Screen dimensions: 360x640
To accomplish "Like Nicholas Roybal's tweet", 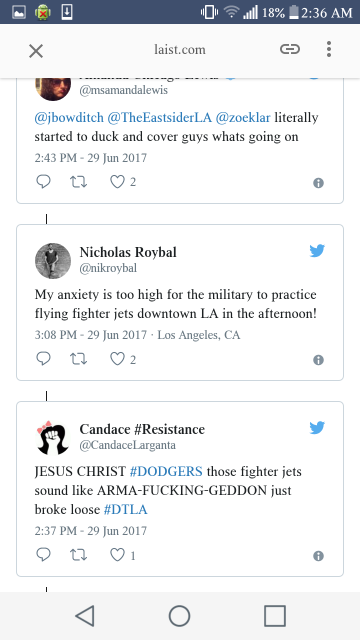I will pos(118,360).
